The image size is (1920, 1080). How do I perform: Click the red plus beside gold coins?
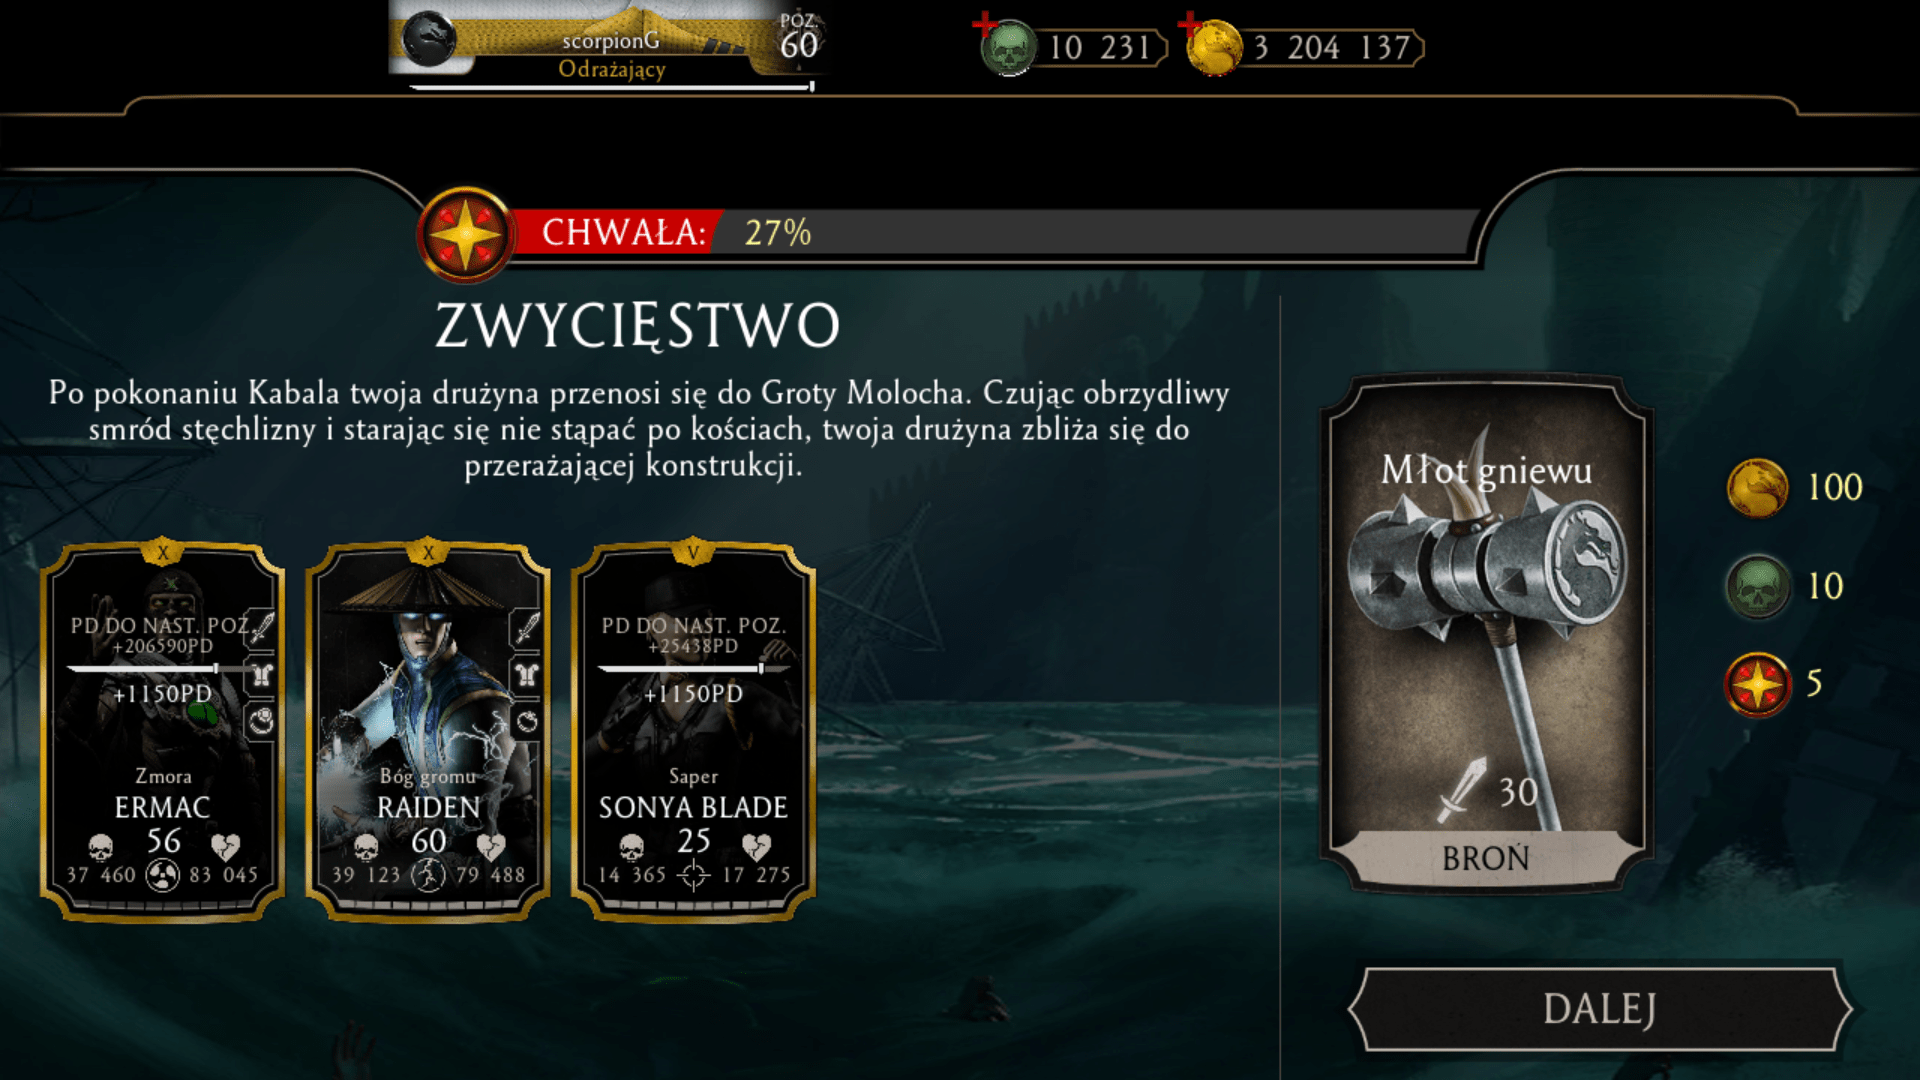[1189, 22]
